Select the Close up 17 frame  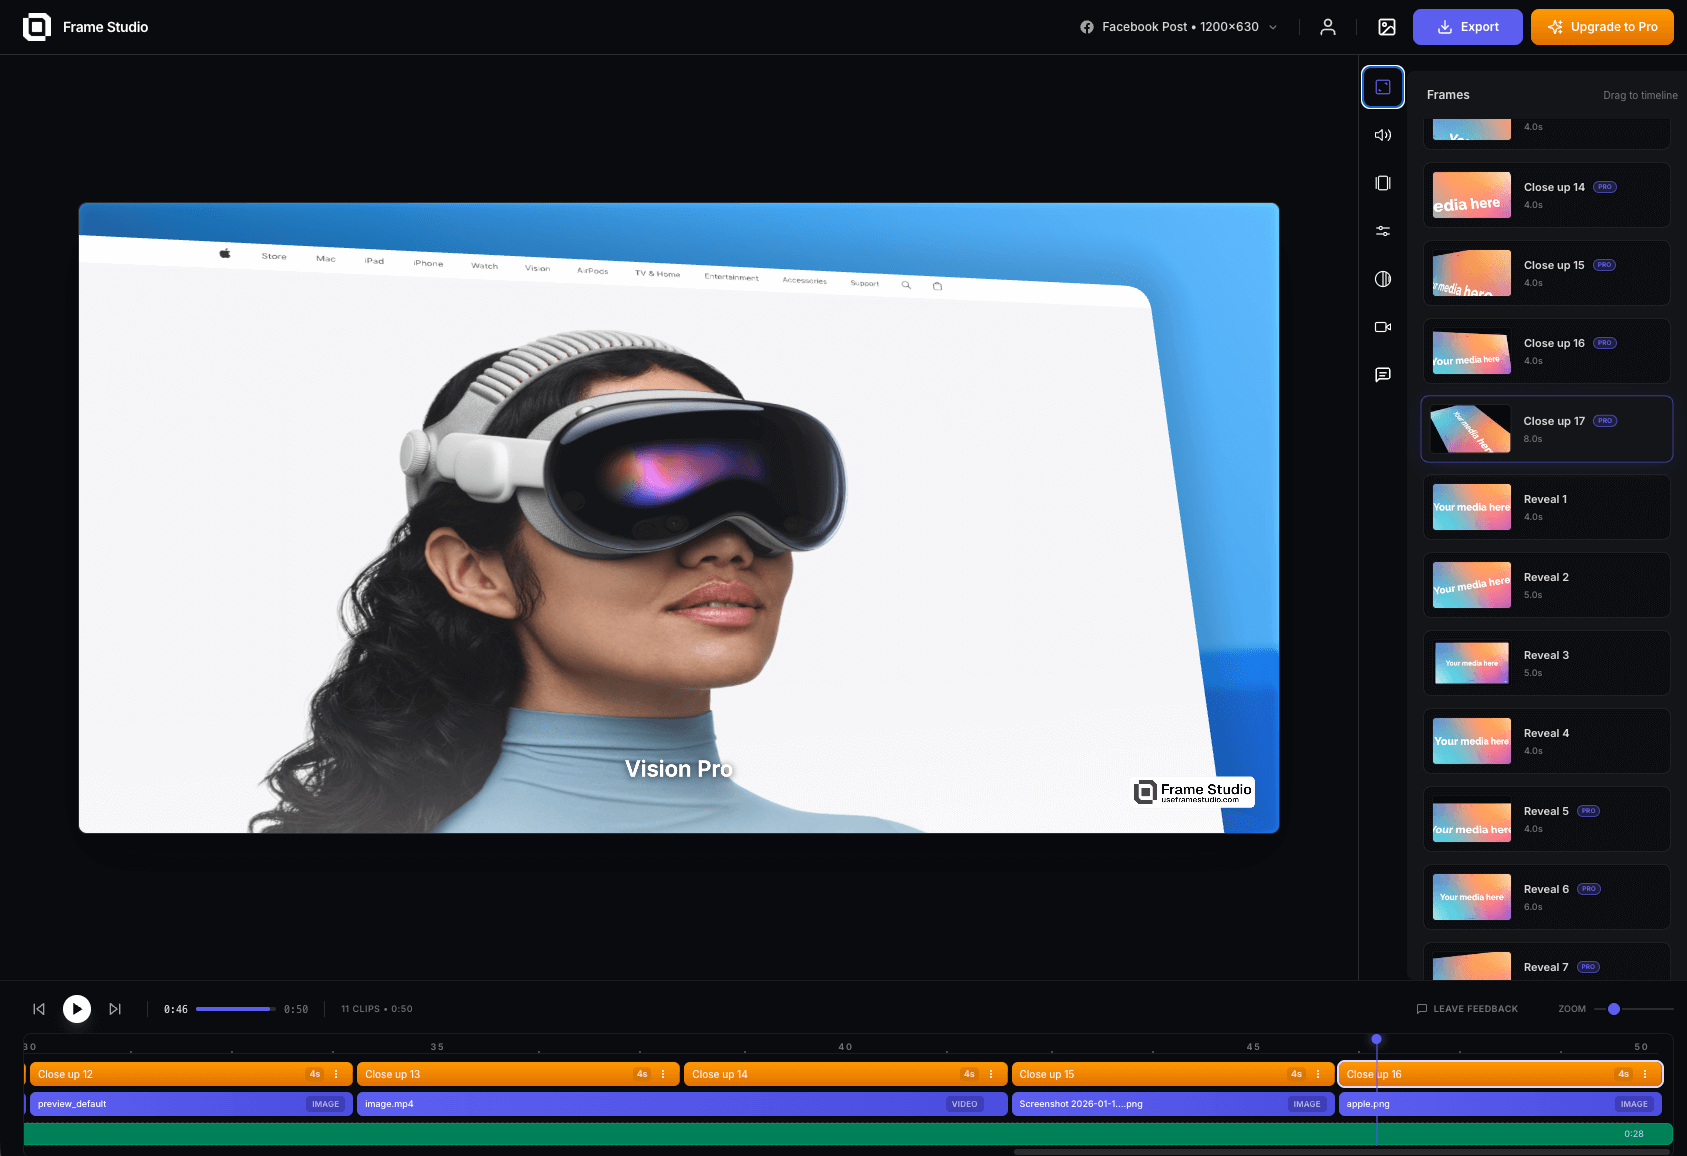pos(1546,429)
